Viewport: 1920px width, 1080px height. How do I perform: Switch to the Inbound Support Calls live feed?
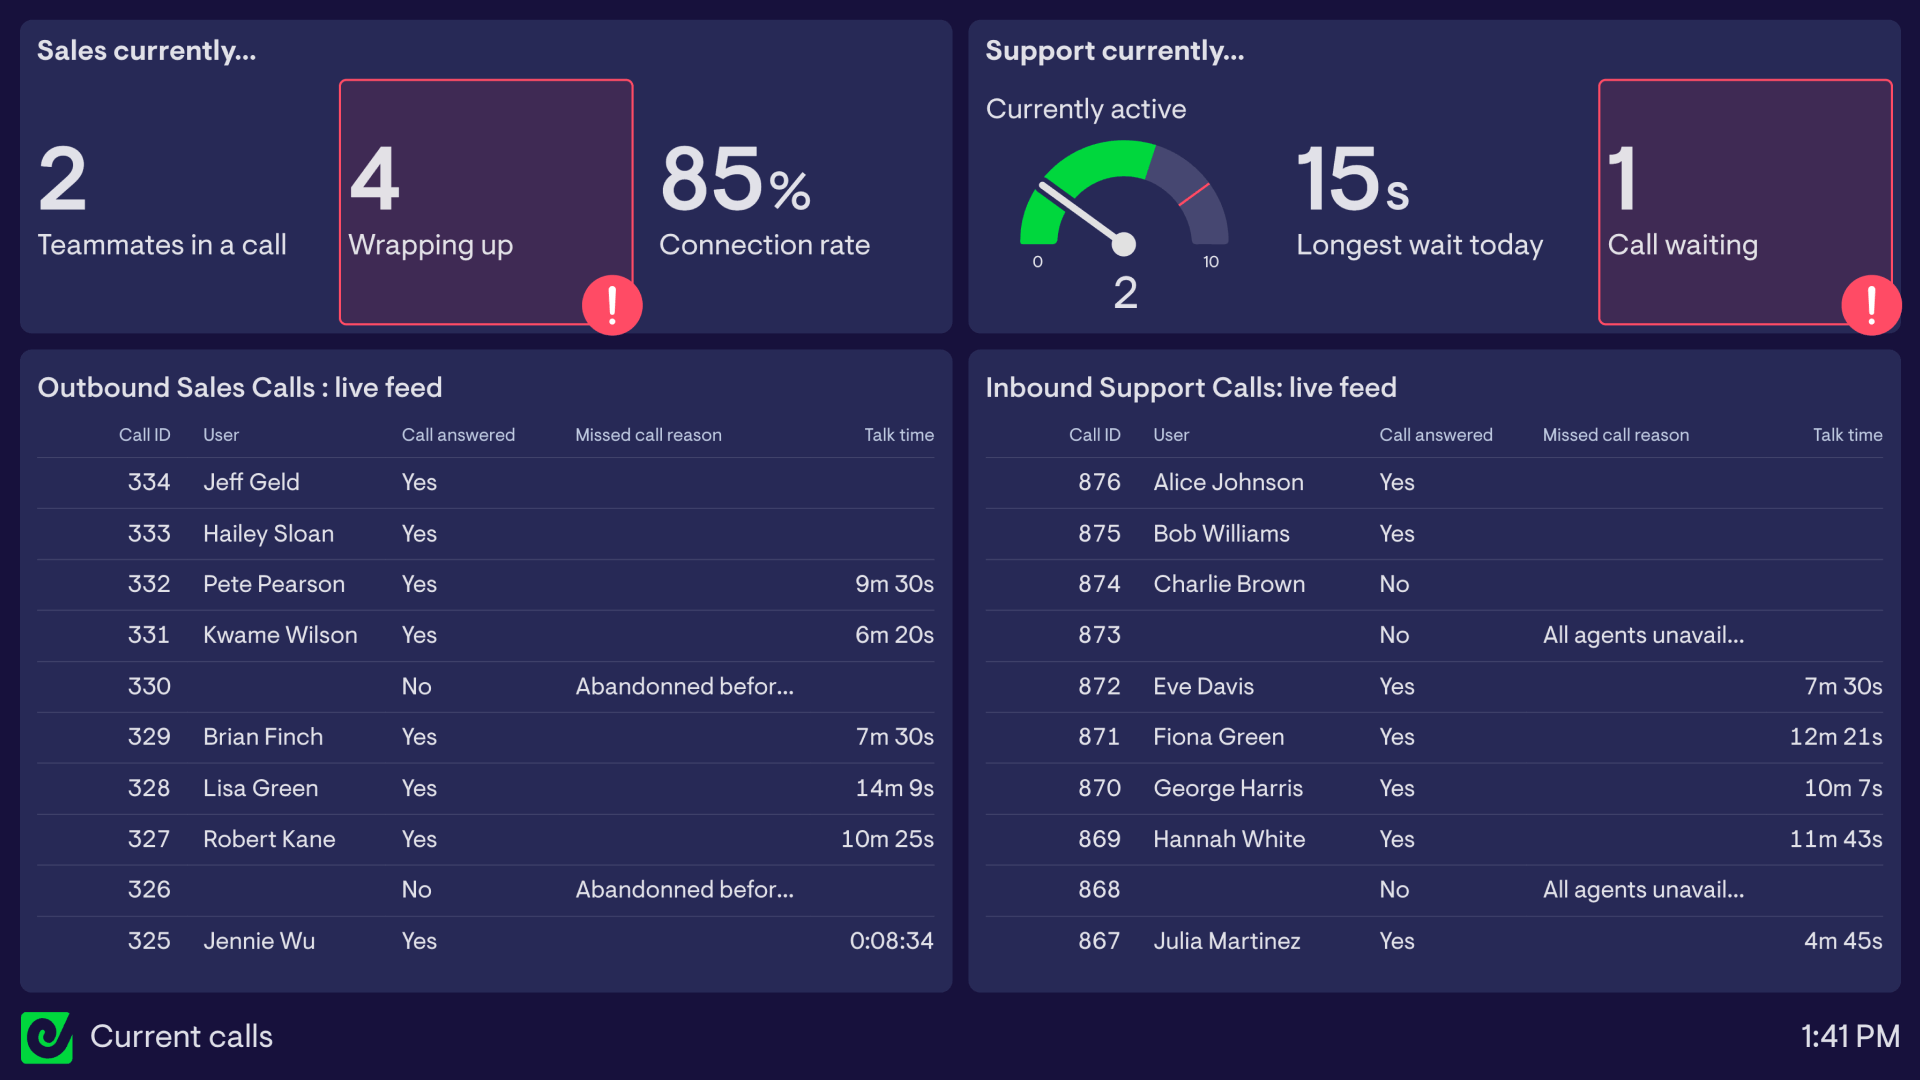1191,388
